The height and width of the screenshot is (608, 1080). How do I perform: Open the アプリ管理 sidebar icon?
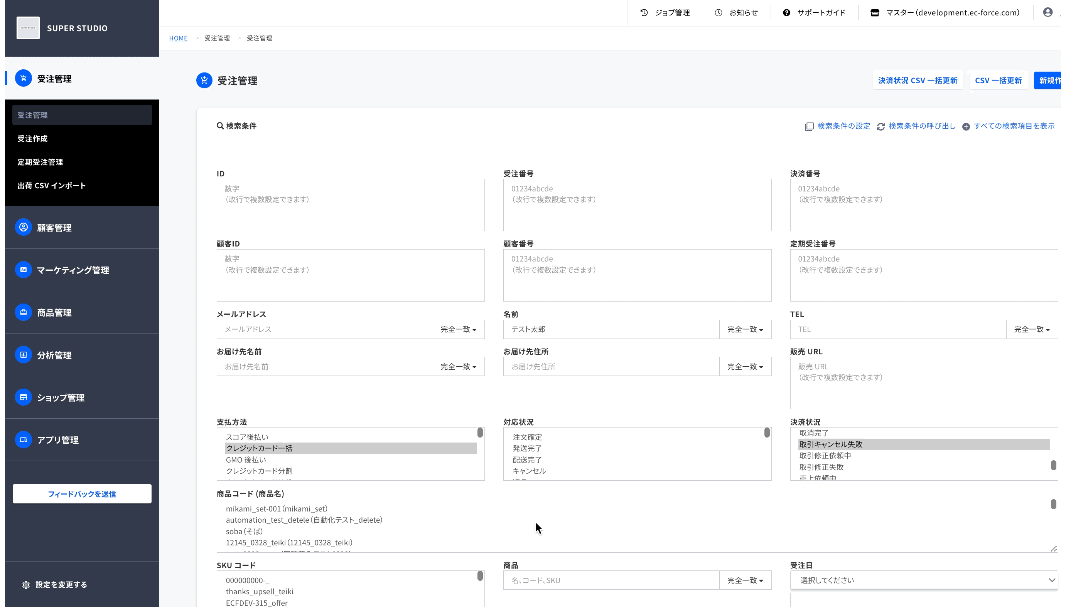23,439
